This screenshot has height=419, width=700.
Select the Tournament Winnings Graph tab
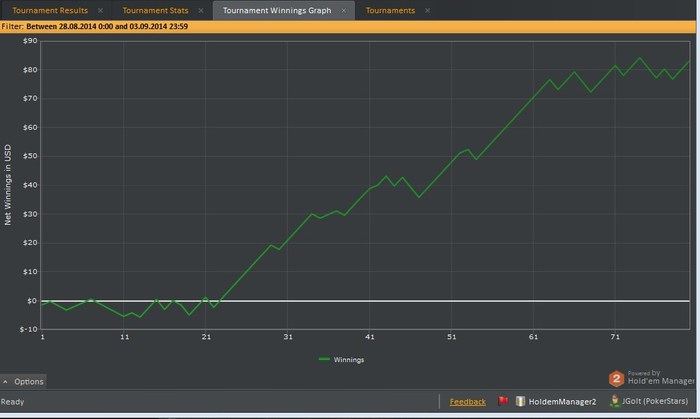pos(277,10)
